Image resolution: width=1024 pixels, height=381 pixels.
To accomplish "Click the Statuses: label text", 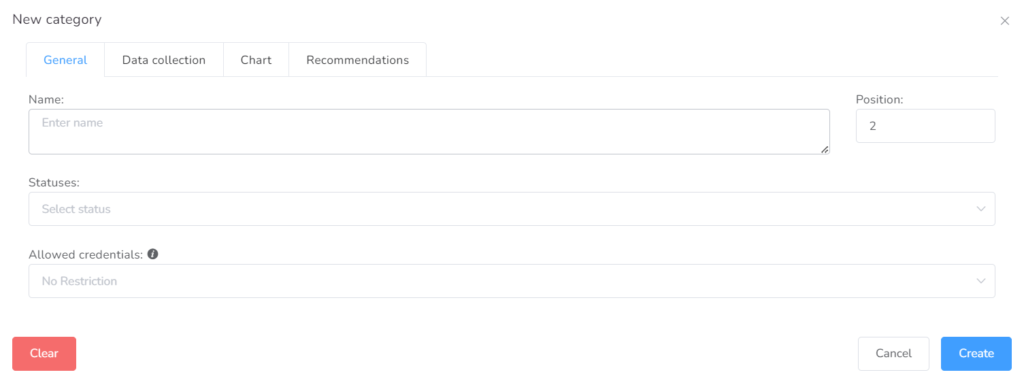I will (54, 182).
